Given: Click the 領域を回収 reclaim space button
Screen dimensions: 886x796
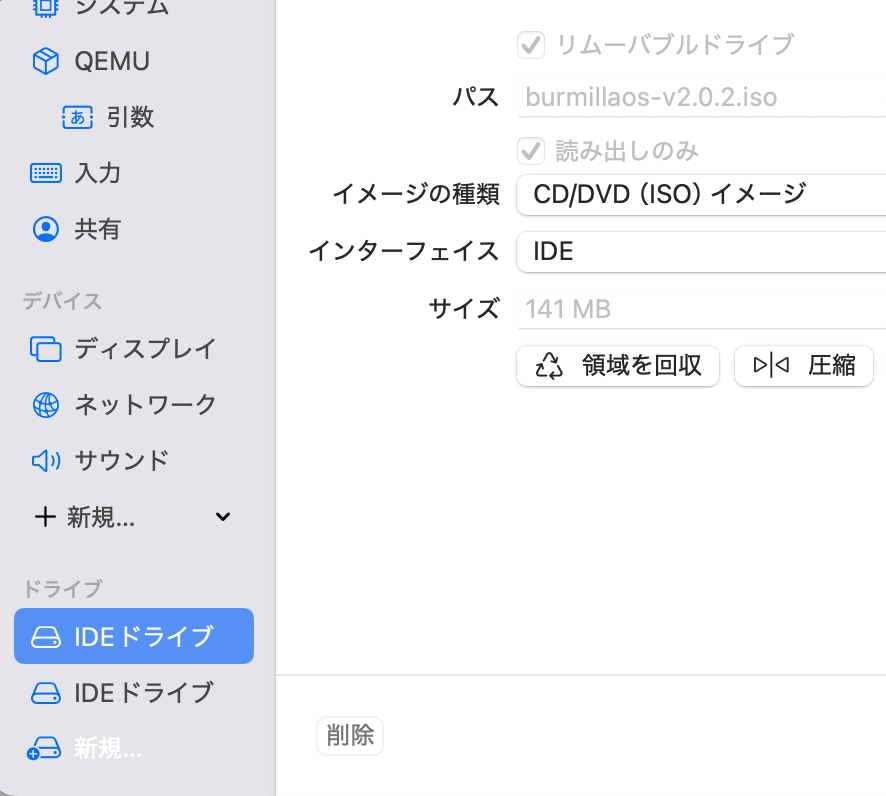Looking at the screenshot, I should point(618,366).
